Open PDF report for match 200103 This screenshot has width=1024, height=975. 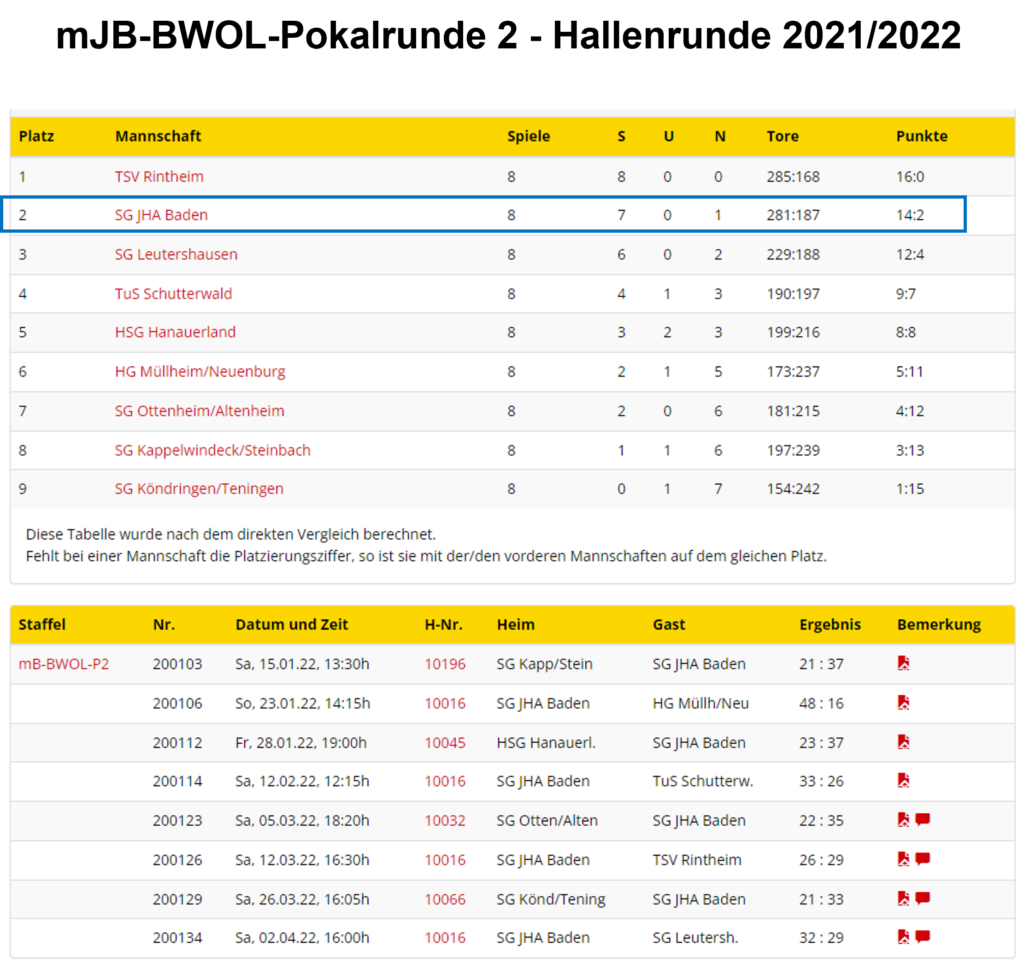(903, 663)
